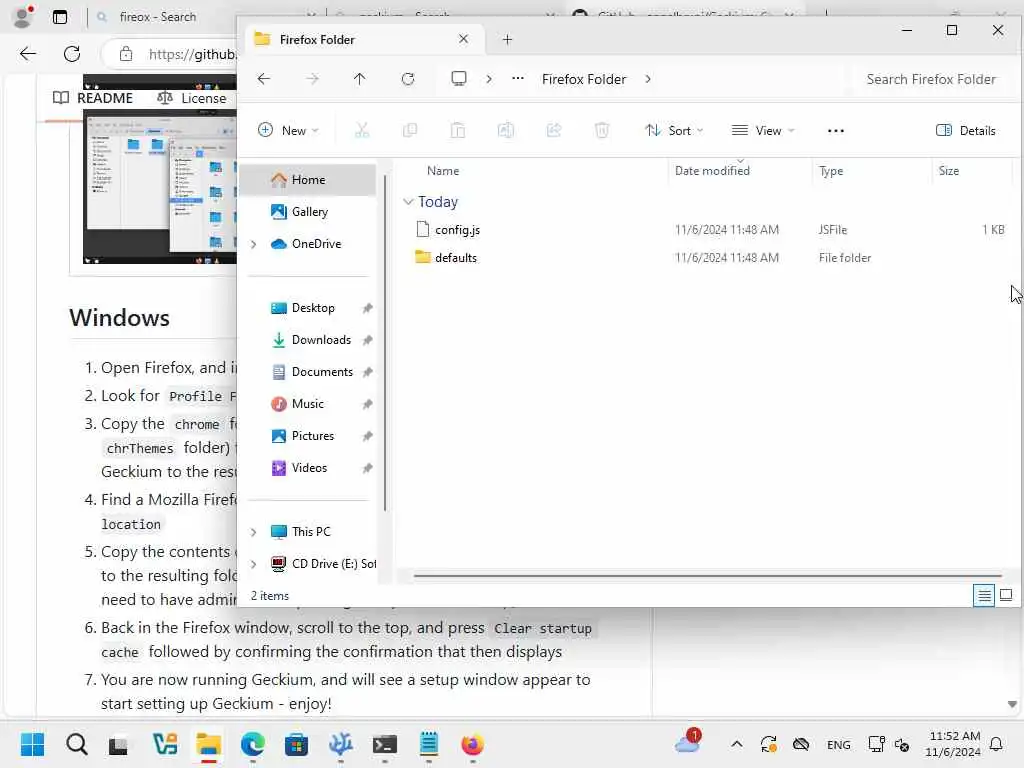Open the See more ellipsis in toolbar
Screen dimensions: 1024x768
pyautogui.click(x=835, y=131)
